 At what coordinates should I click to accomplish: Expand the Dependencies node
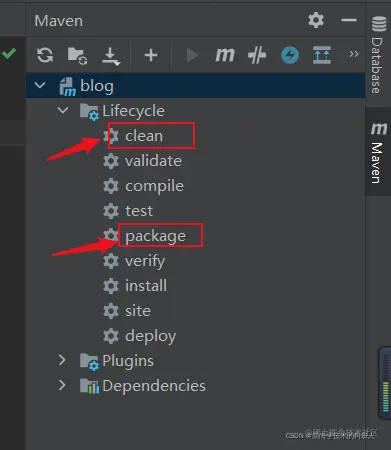point(62,385)
